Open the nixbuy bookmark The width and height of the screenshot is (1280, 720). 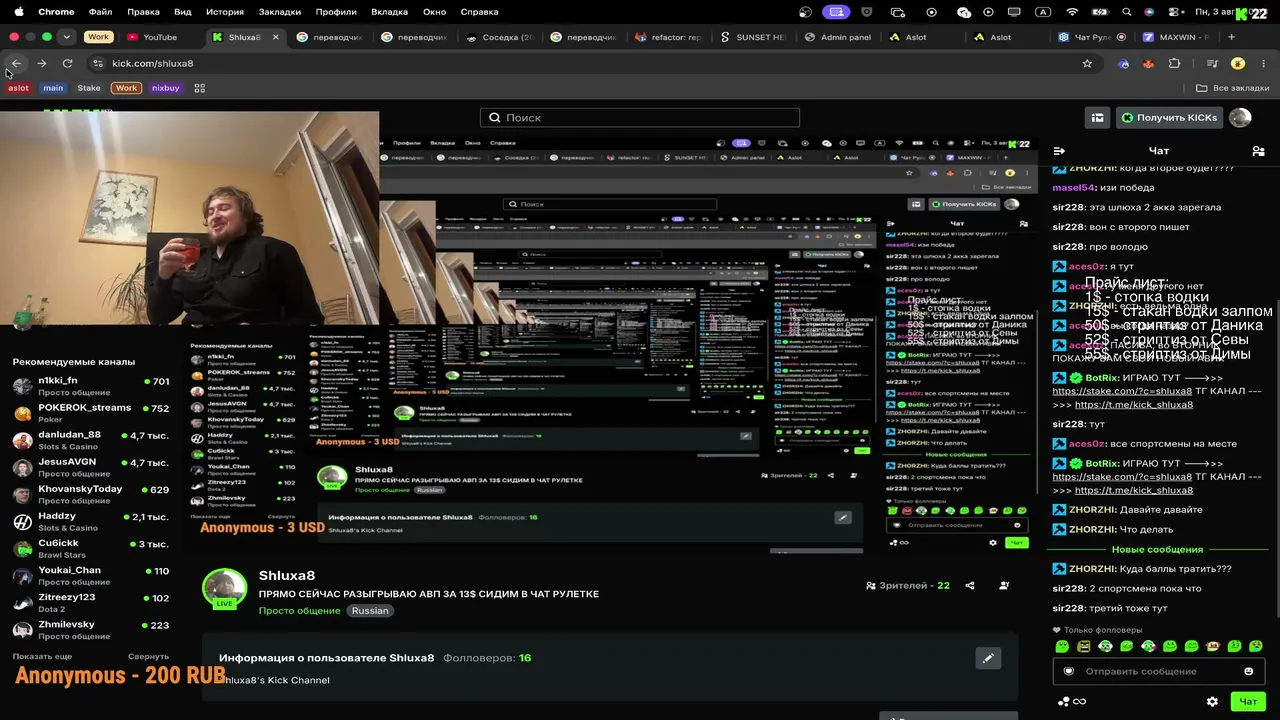pyautogui.click(x=165, y=88)
